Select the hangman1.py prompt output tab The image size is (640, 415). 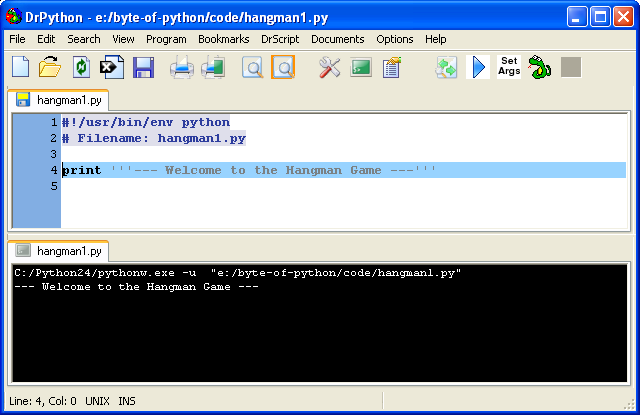click(x=58, y=251)
